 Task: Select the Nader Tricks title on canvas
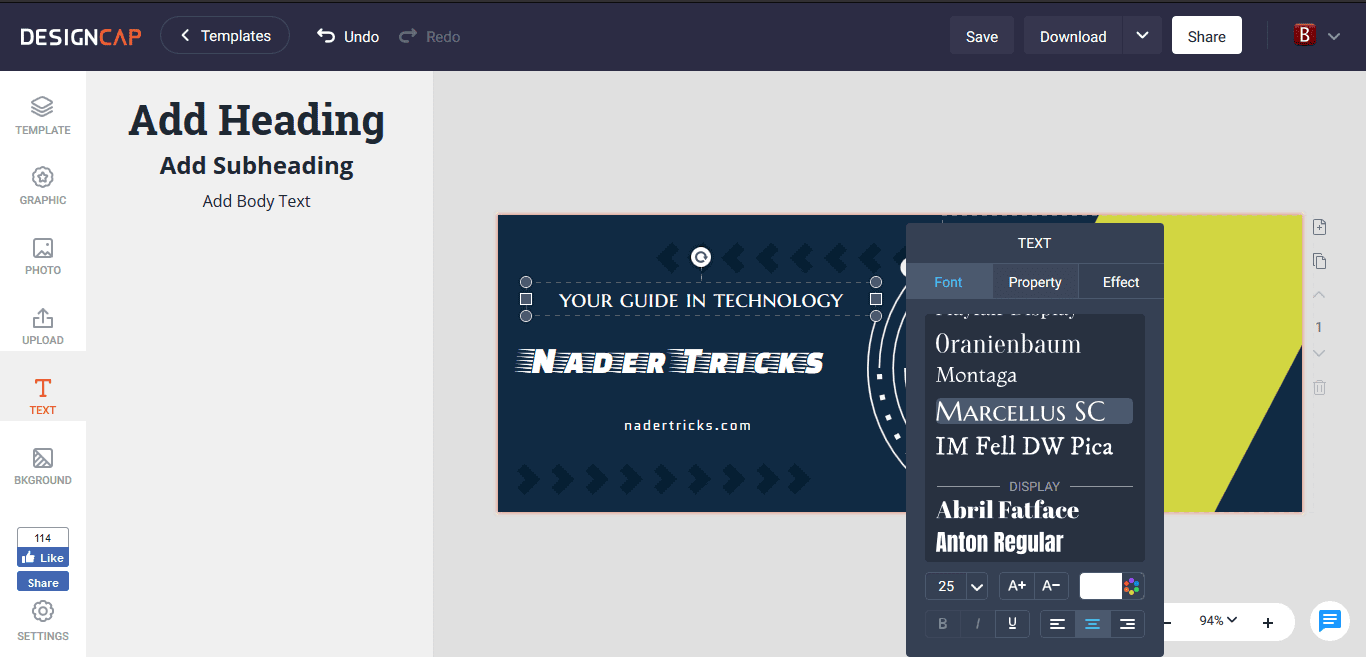(670, 361)
